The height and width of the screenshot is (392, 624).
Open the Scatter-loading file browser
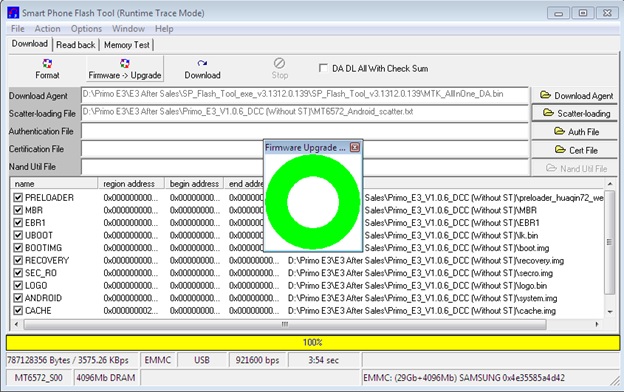pyautogui.click(x=576, y=113)
